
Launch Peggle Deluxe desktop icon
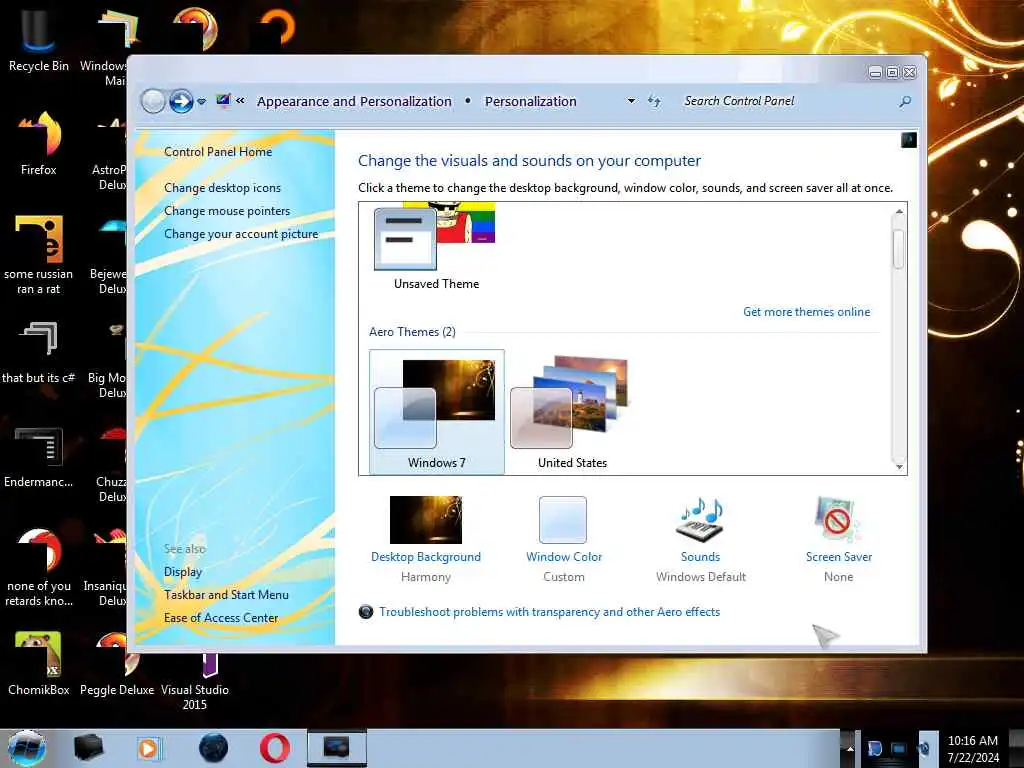pyautogui.click(x=116, y=664)
